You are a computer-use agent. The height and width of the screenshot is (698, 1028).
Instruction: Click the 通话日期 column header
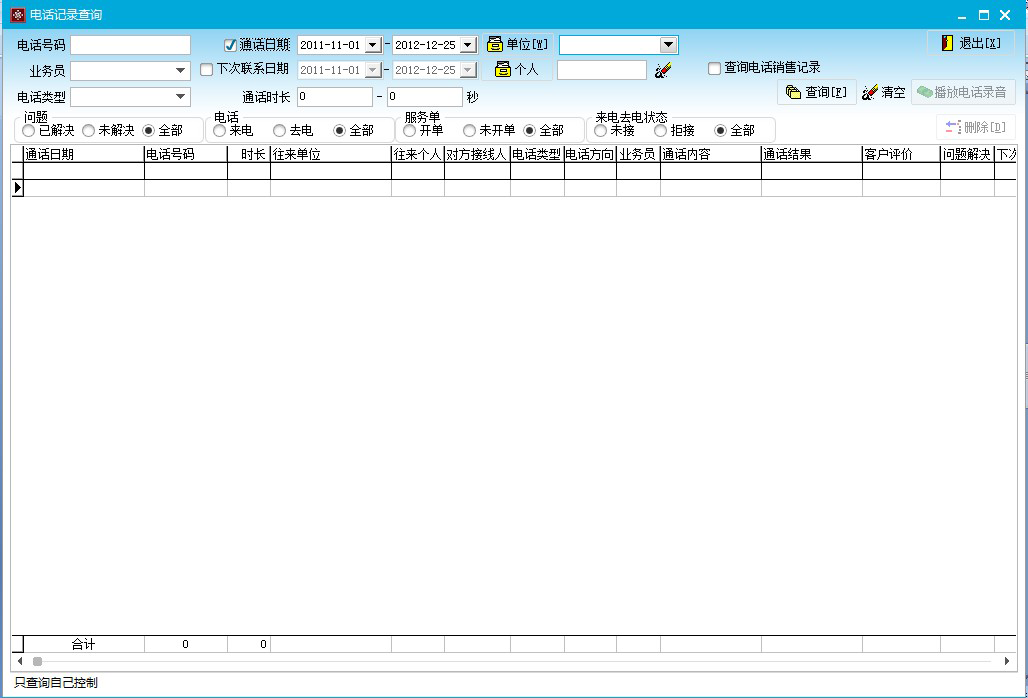click(84, 155)
